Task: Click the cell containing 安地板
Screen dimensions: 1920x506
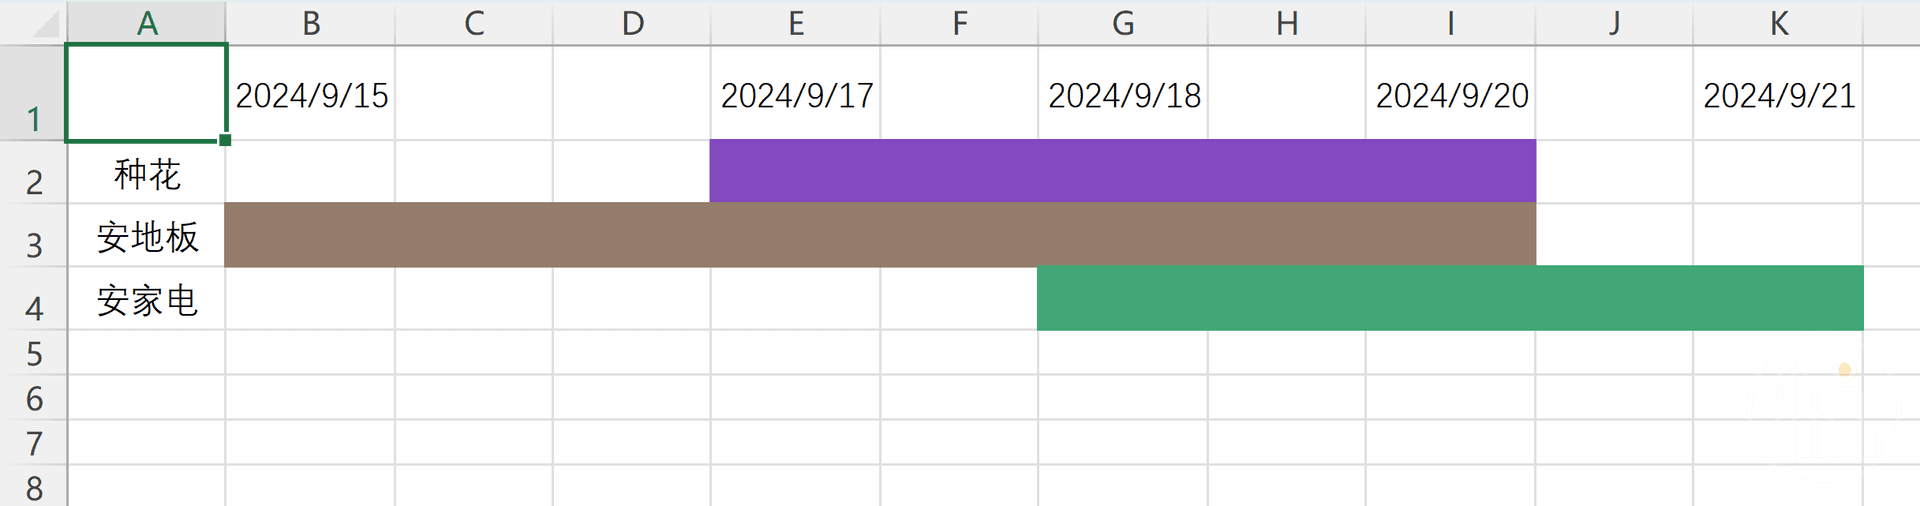Action: 147,236
